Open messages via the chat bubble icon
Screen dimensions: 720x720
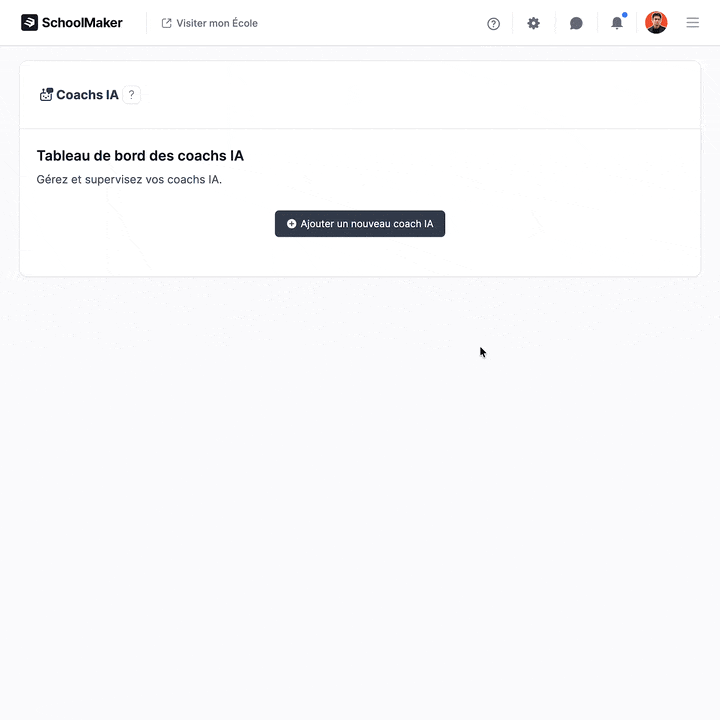coord(576,23)
